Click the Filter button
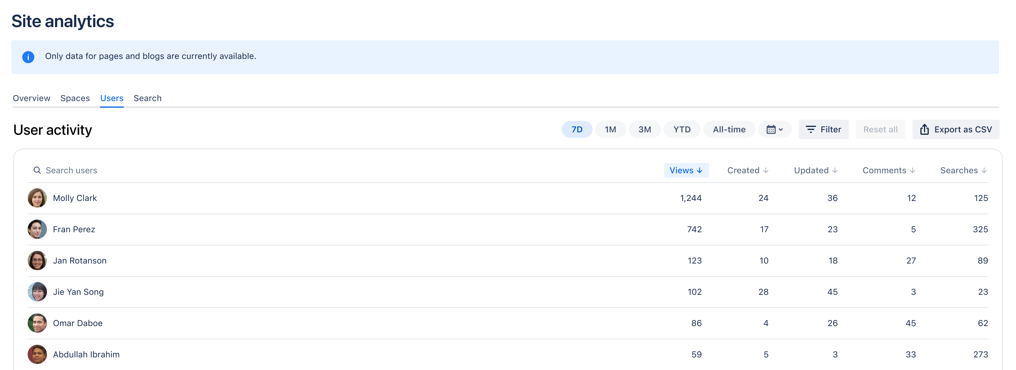 click(824, 130)
